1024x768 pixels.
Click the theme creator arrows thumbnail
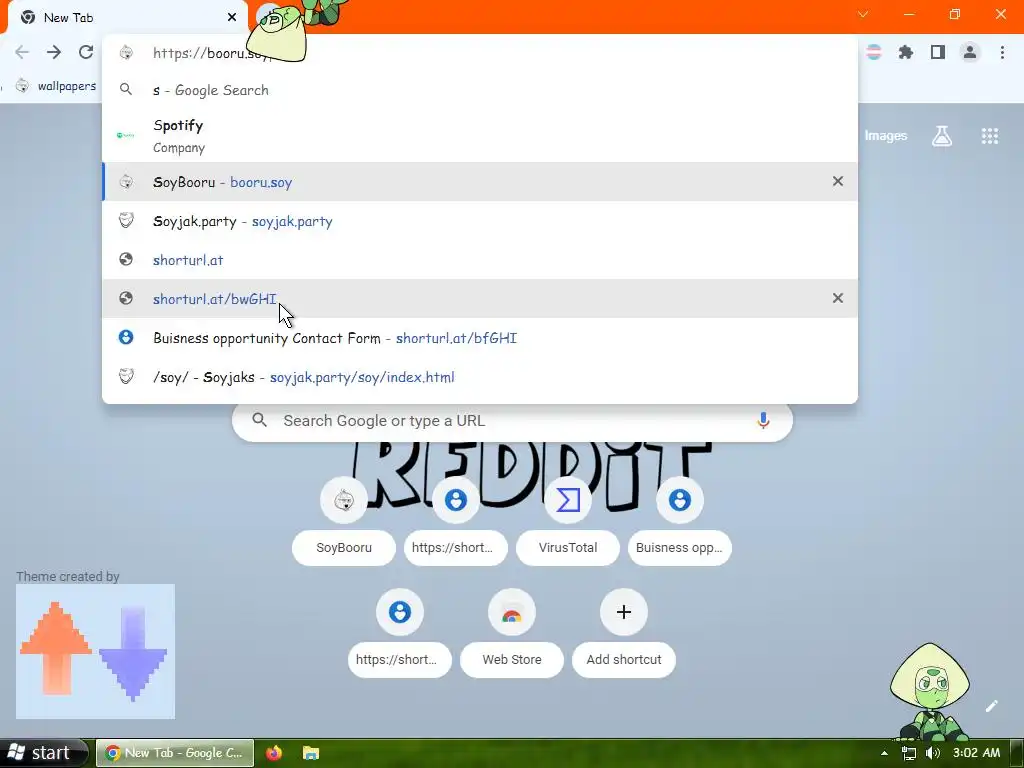coord(95,651)
